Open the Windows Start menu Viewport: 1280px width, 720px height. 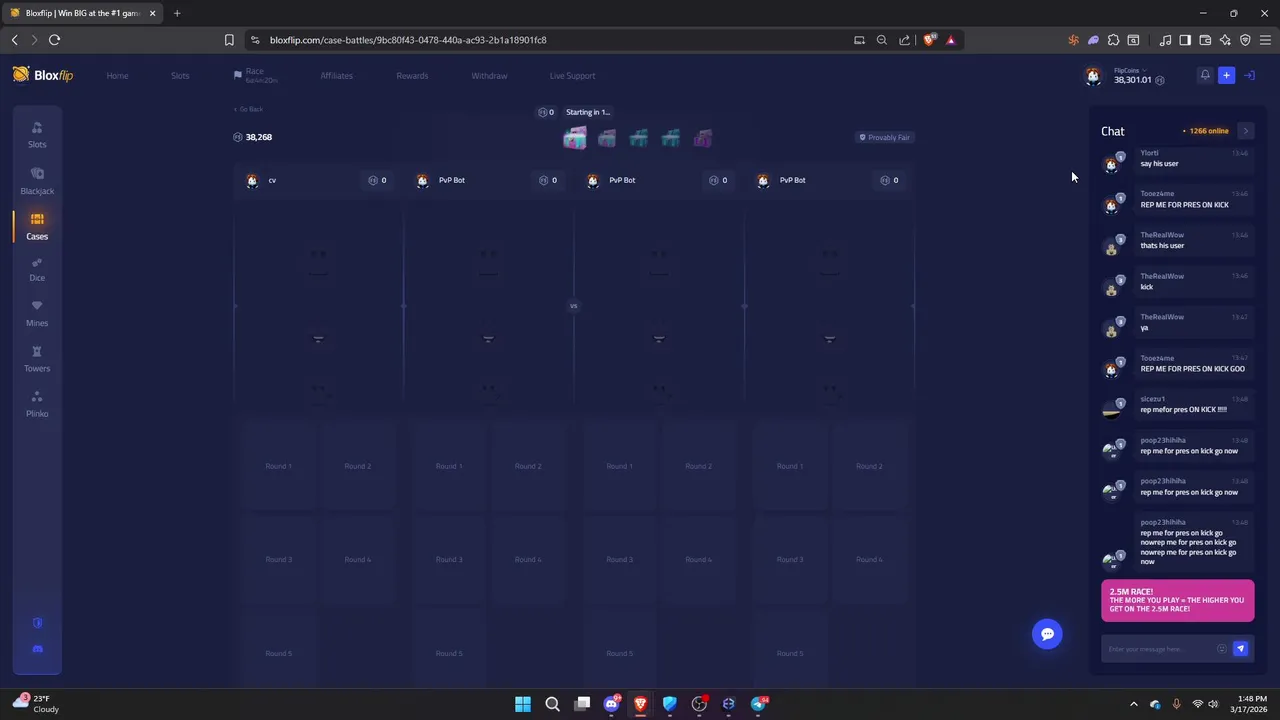point(523,704)
